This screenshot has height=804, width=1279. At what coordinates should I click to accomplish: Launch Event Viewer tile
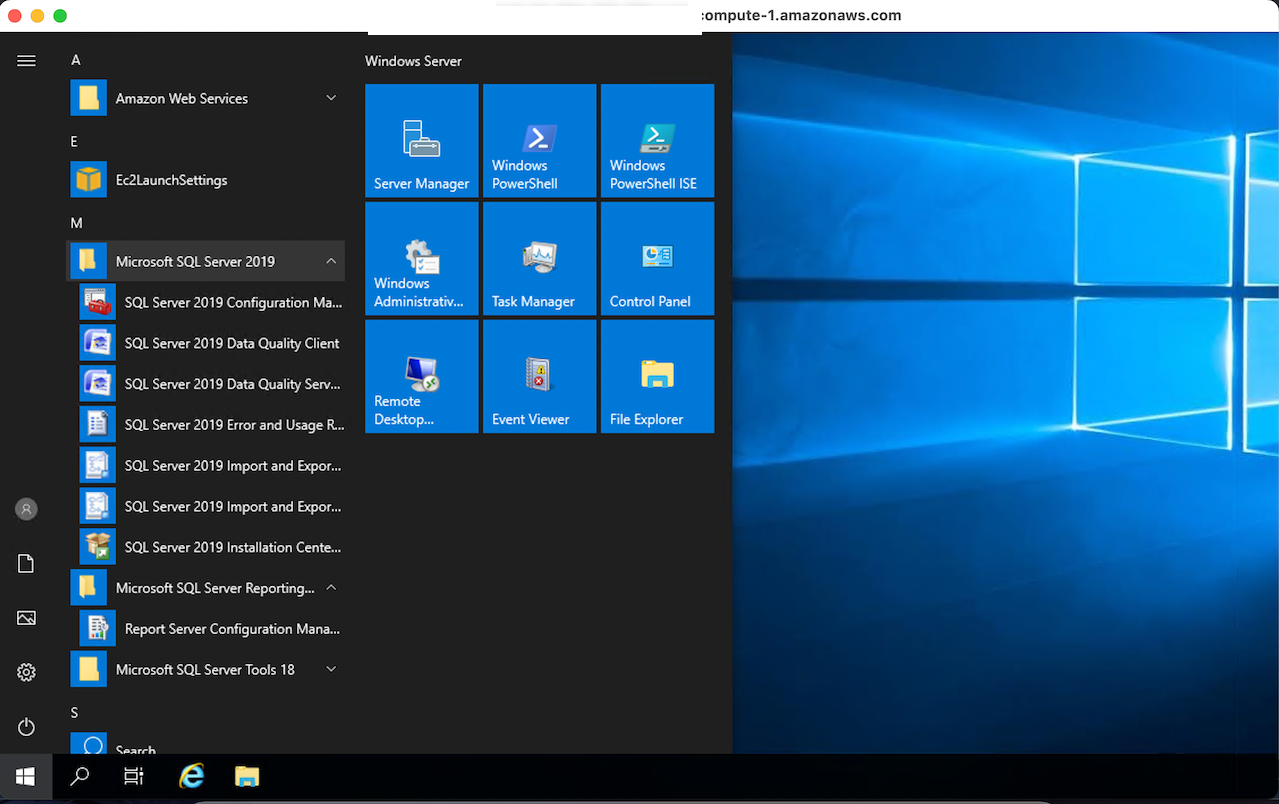[x=539, y=377]
